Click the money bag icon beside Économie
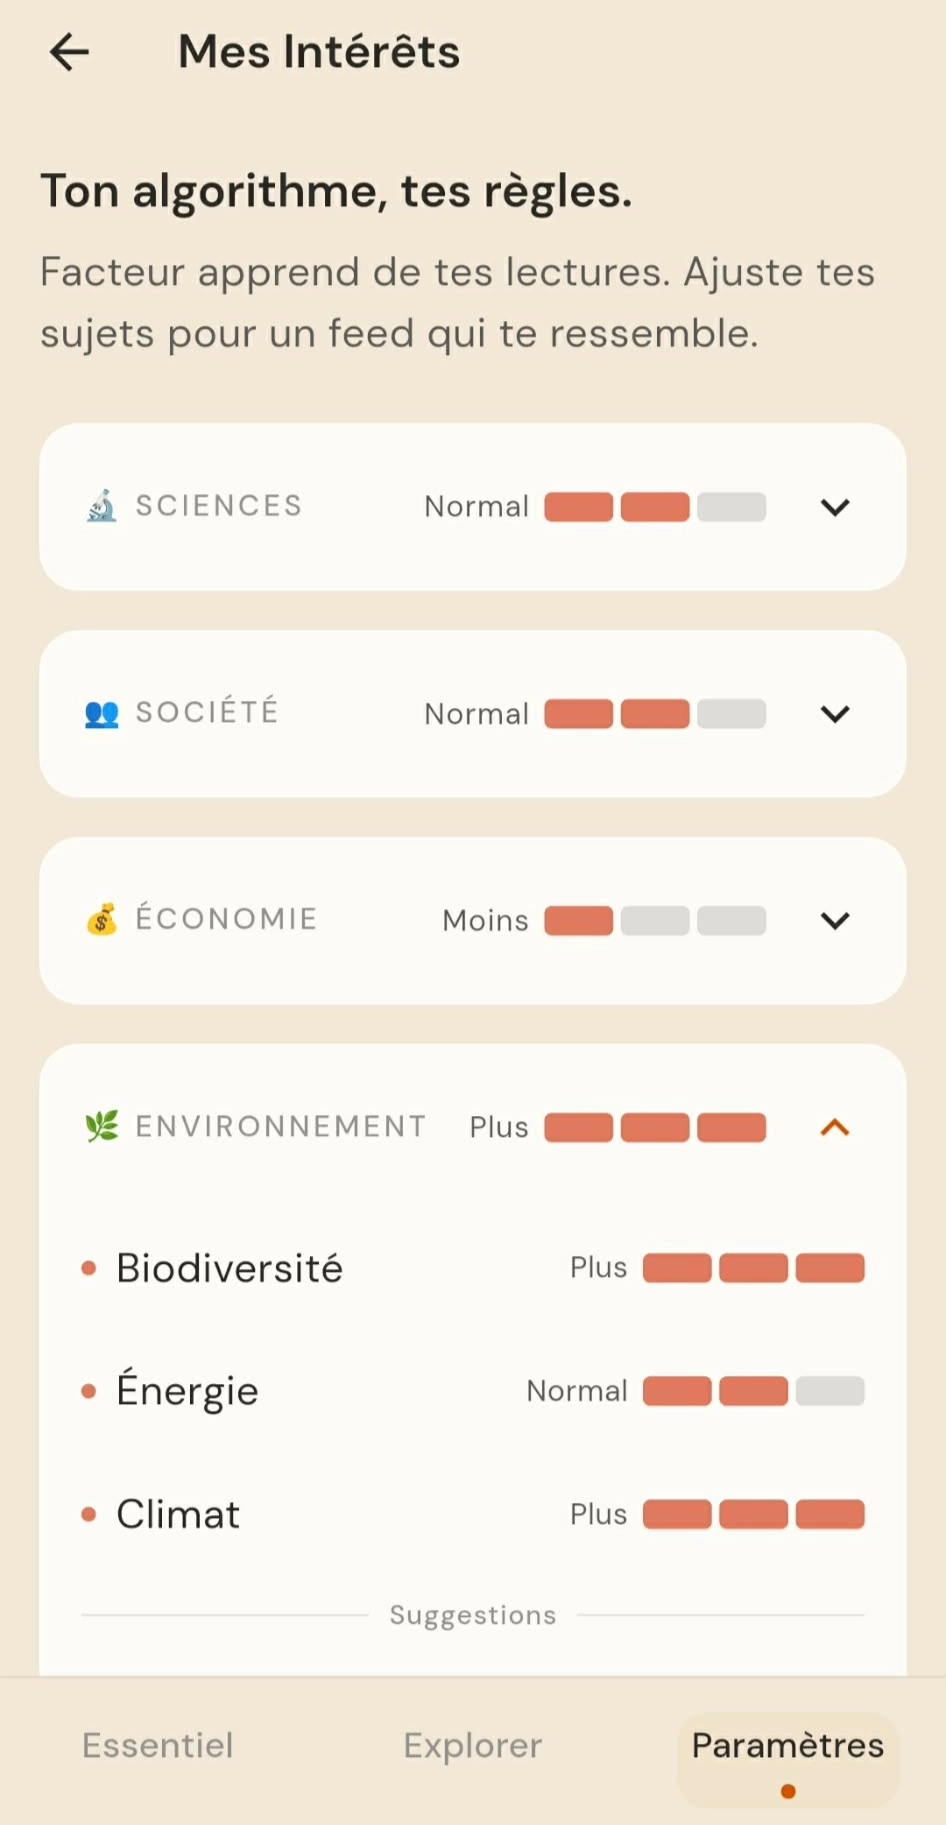 [101, 920]
